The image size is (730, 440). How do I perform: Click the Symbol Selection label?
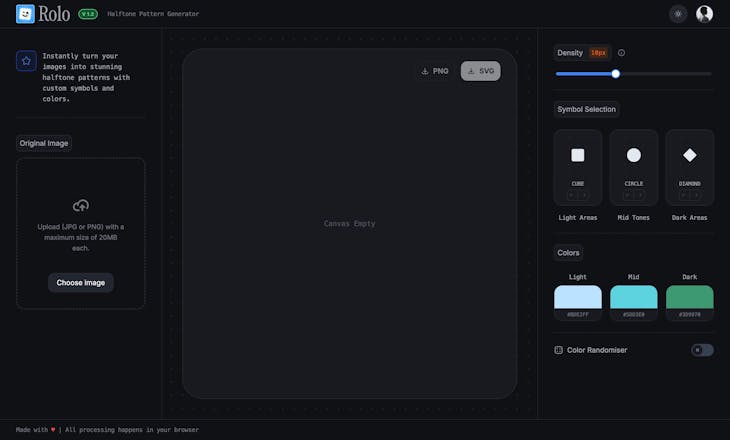(x=586, y=109)
